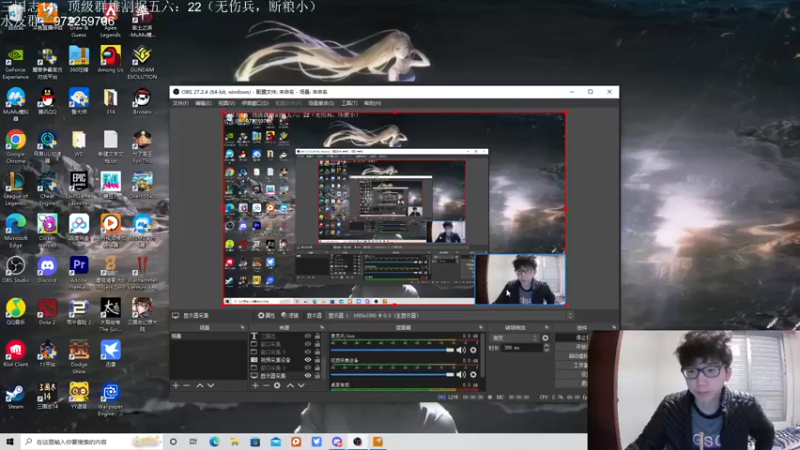
Task: Move selected source down in list
Action: coord(301,385)
